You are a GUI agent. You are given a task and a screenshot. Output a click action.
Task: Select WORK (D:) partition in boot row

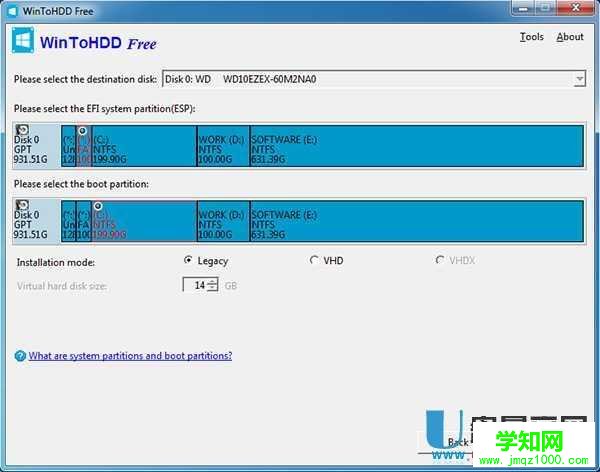pos(223,221)
